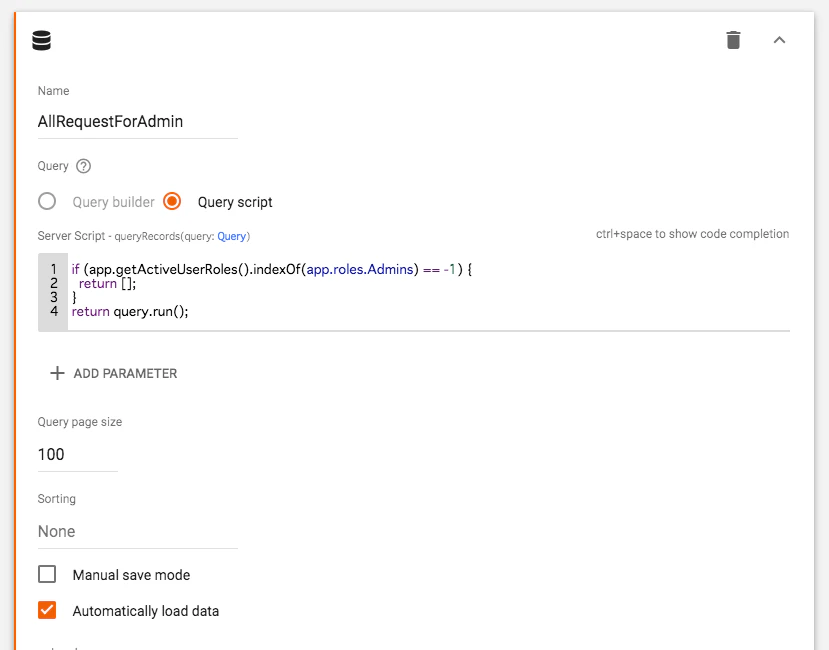Click the 'return [];' line in script
The height and width of the screenshot is (650, 829).
pos(107,283)
